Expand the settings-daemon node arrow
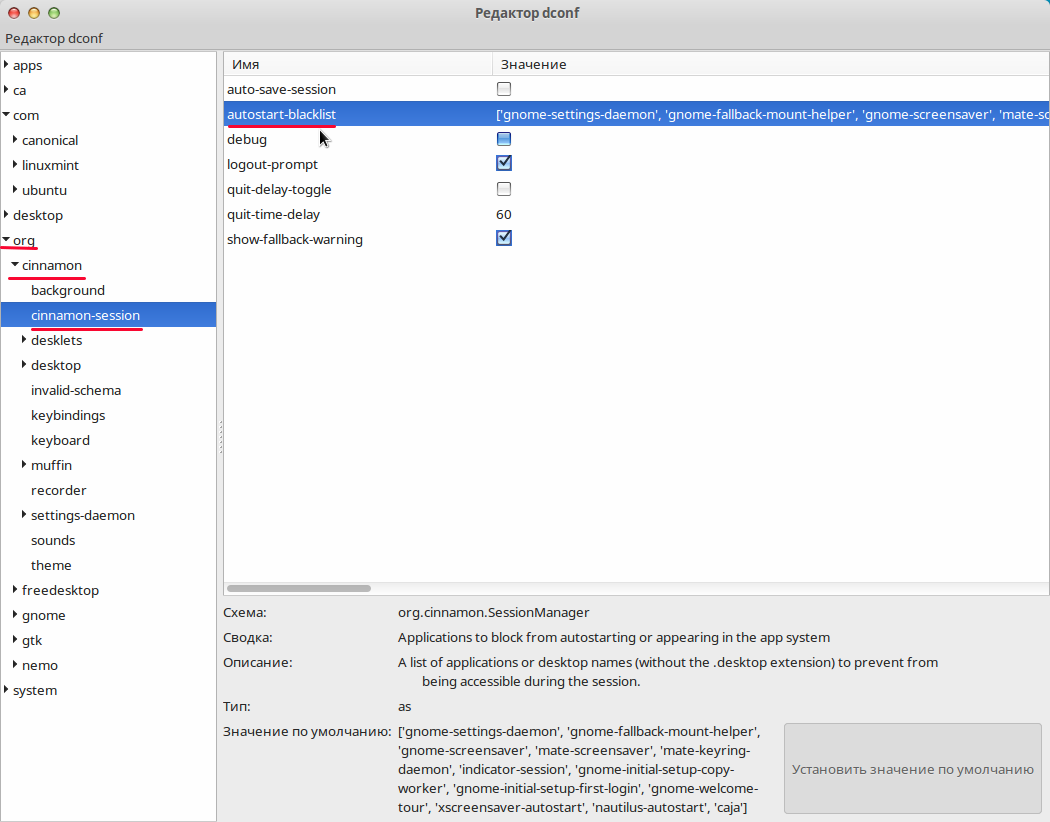Screen dimensions: 1050x822 click(23, 515)
